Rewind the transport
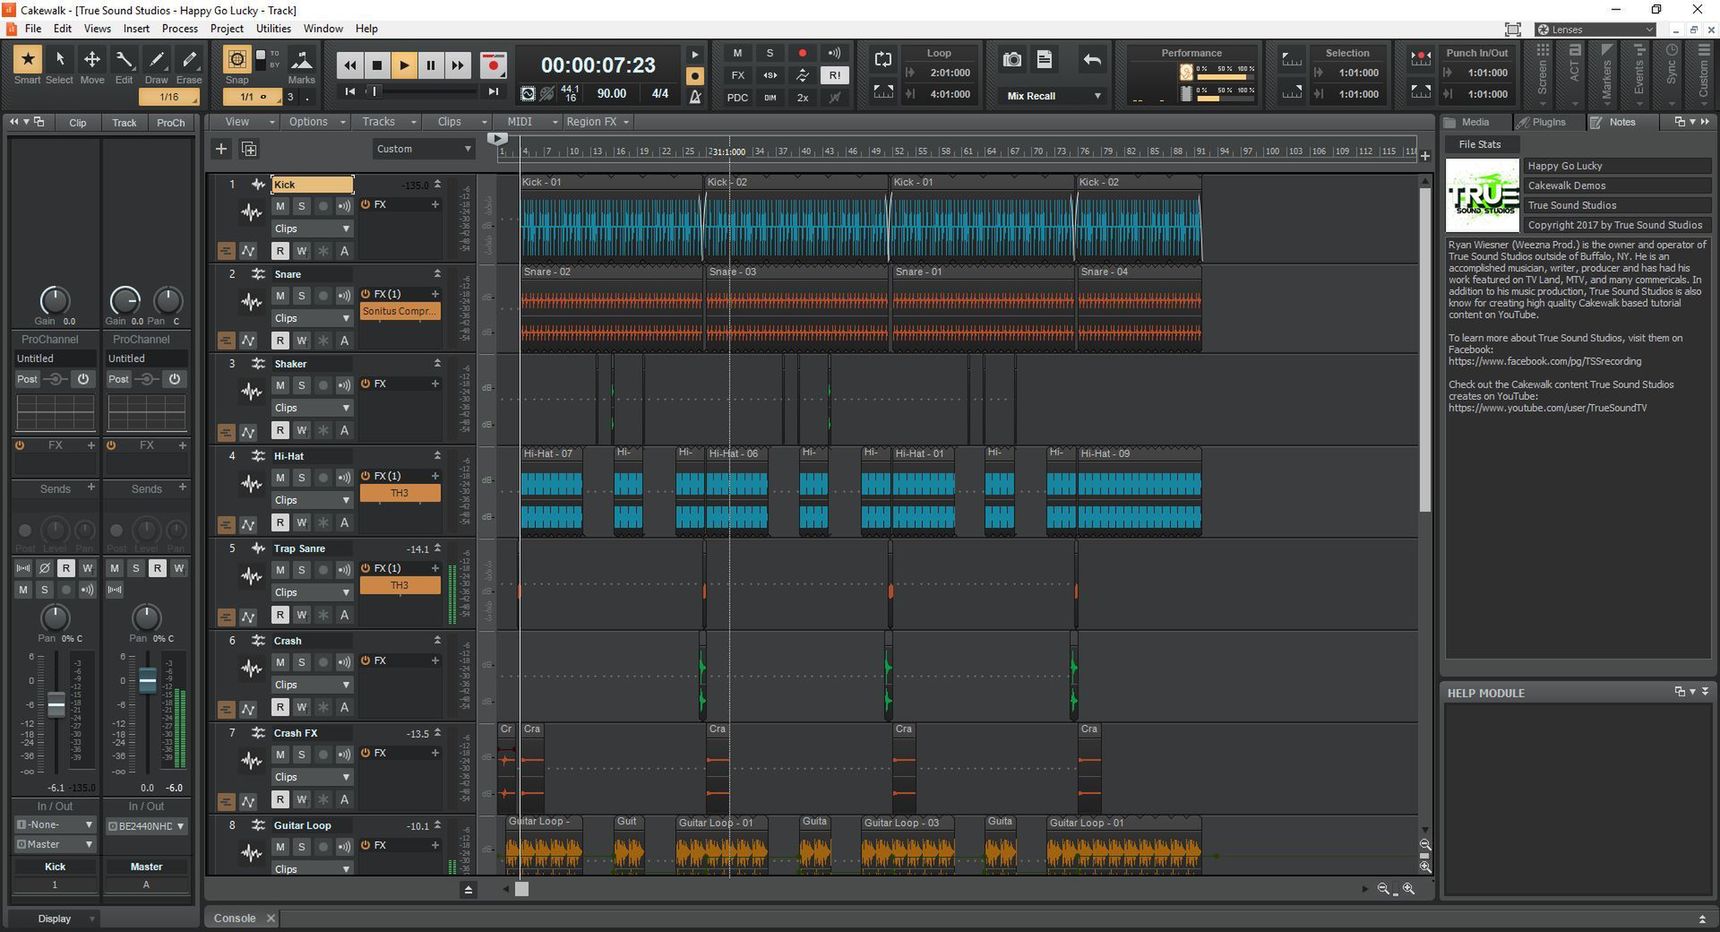Screen dimensions: 1720x932 350,66
